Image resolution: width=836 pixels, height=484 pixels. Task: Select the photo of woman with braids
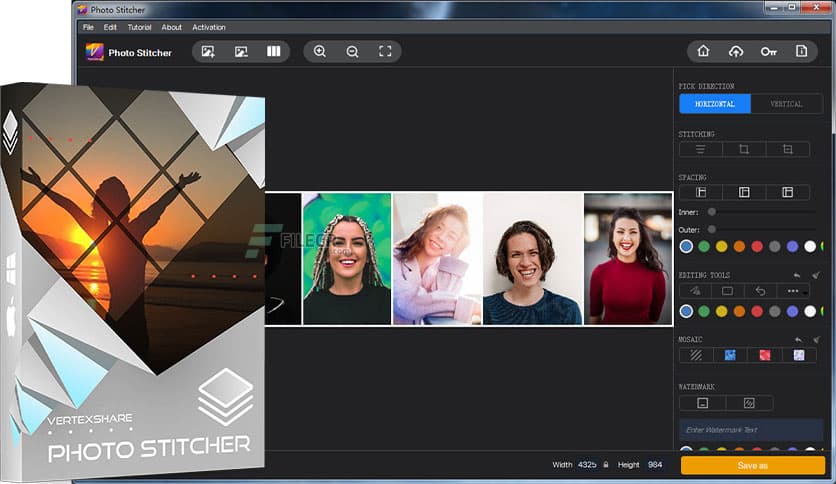coord(347,259)
